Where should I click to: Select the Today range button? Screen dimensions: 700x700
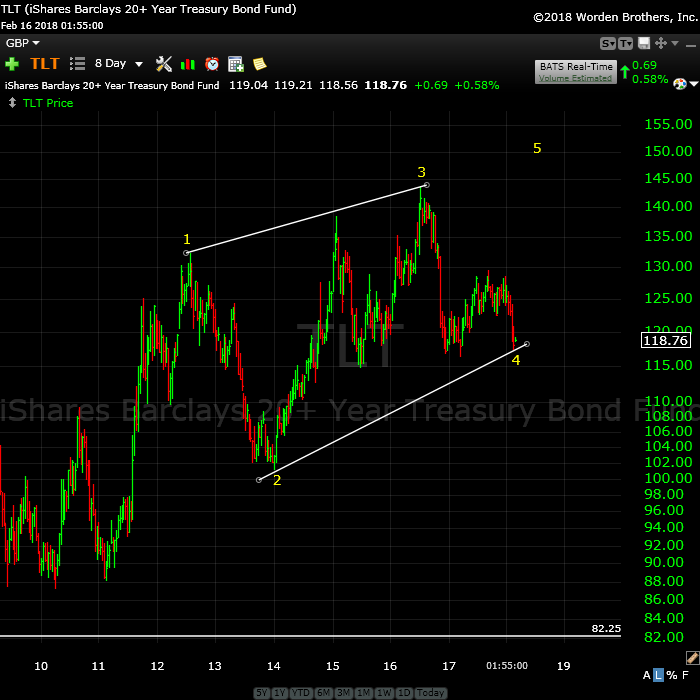click(x=430, y=692)
